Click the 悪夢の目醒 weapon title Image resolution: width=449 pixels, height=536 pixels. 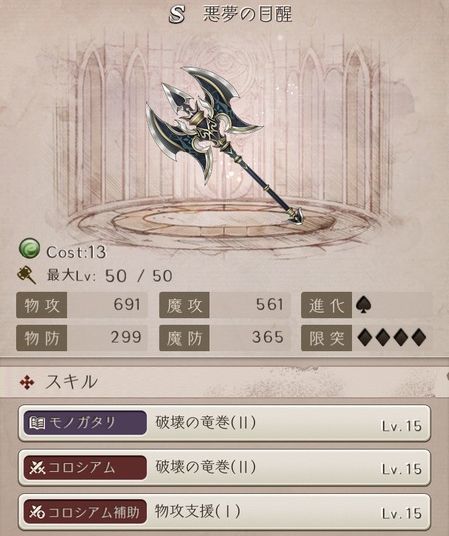248,14
